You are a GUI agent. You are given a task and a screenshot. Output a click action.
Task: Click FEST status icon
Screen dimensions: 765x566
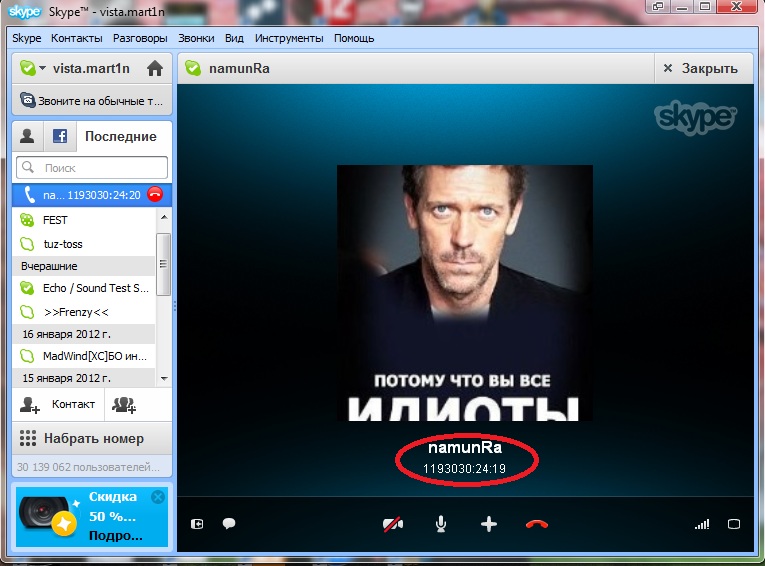pyautogui.click(x=27, y=220)
